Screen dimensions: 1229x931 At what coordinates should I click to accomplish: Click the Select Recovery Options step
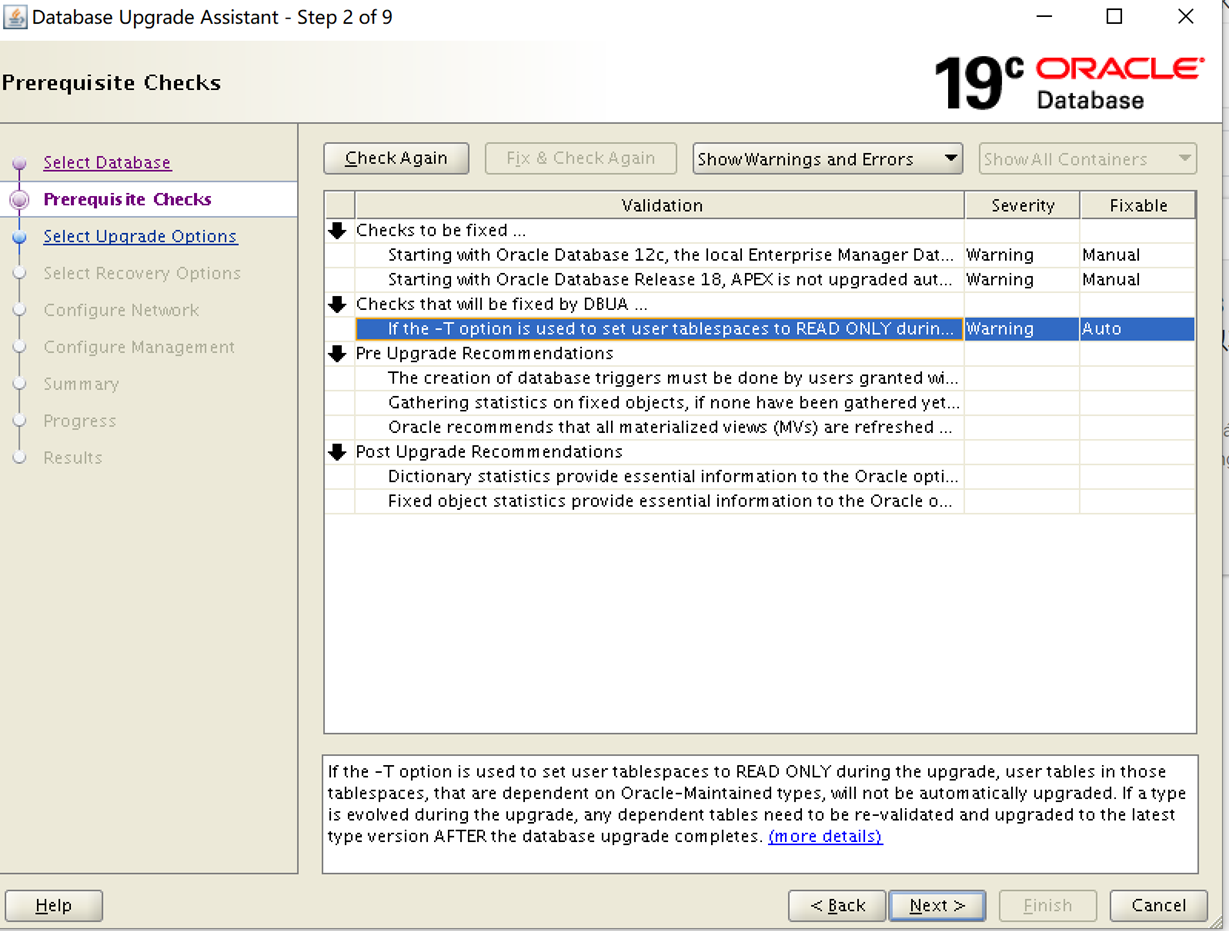(142, 273)
